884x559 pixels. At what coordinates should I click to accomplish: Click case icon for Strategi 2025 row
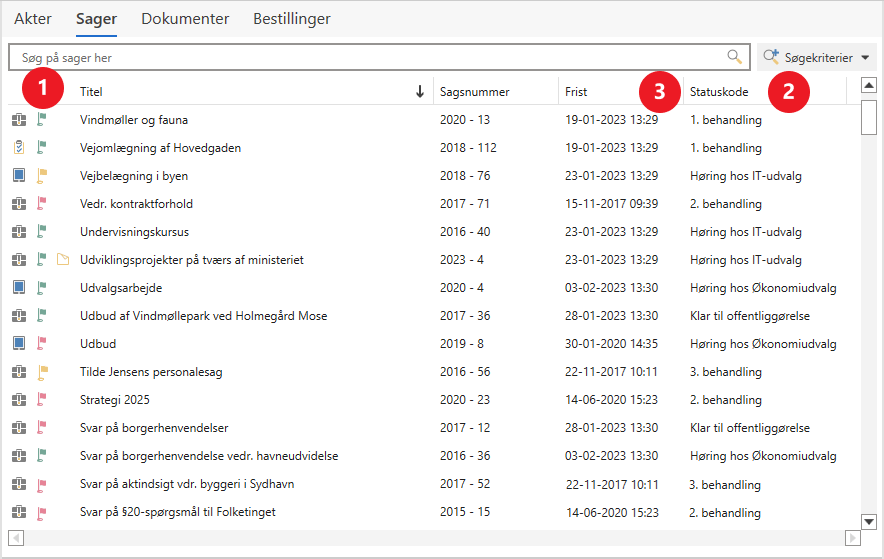point(18,400)
